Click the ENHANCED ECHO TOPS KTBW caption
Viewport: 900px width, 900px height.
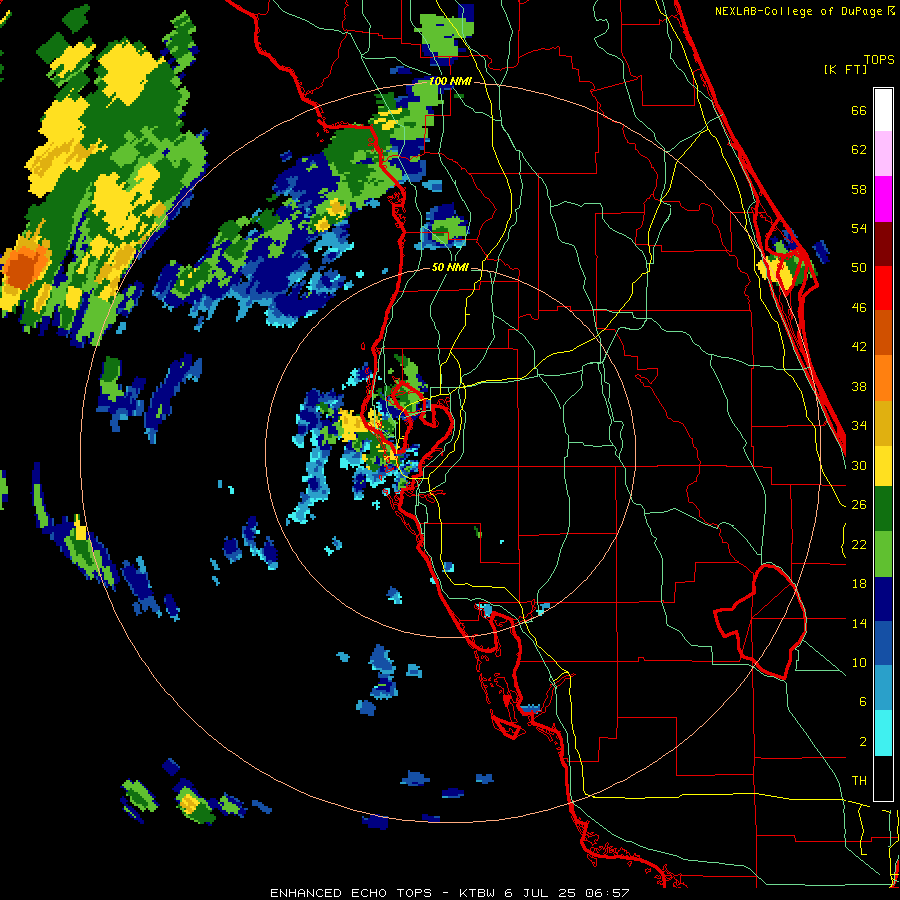[450, 893]
